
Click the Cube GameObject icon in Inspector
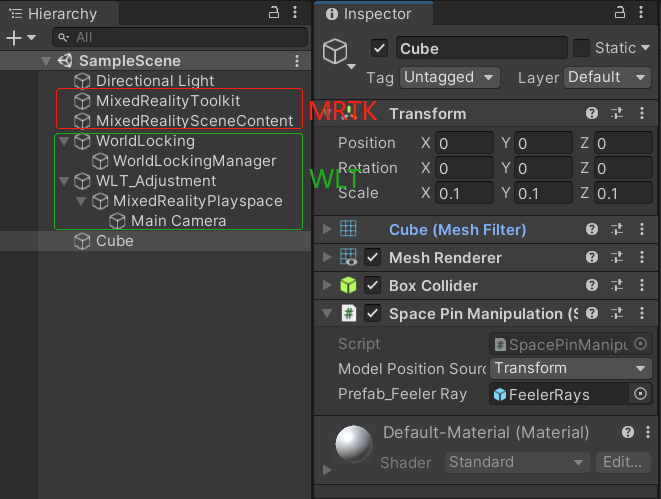[336, 51]
